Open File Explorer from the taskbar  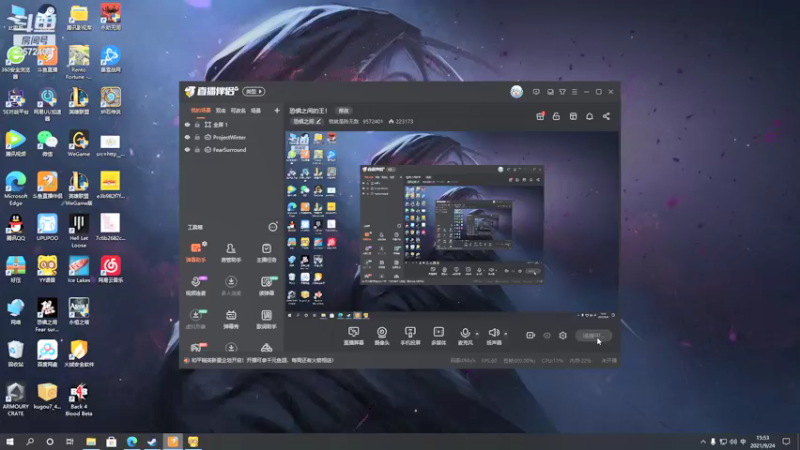pos(91,442)
